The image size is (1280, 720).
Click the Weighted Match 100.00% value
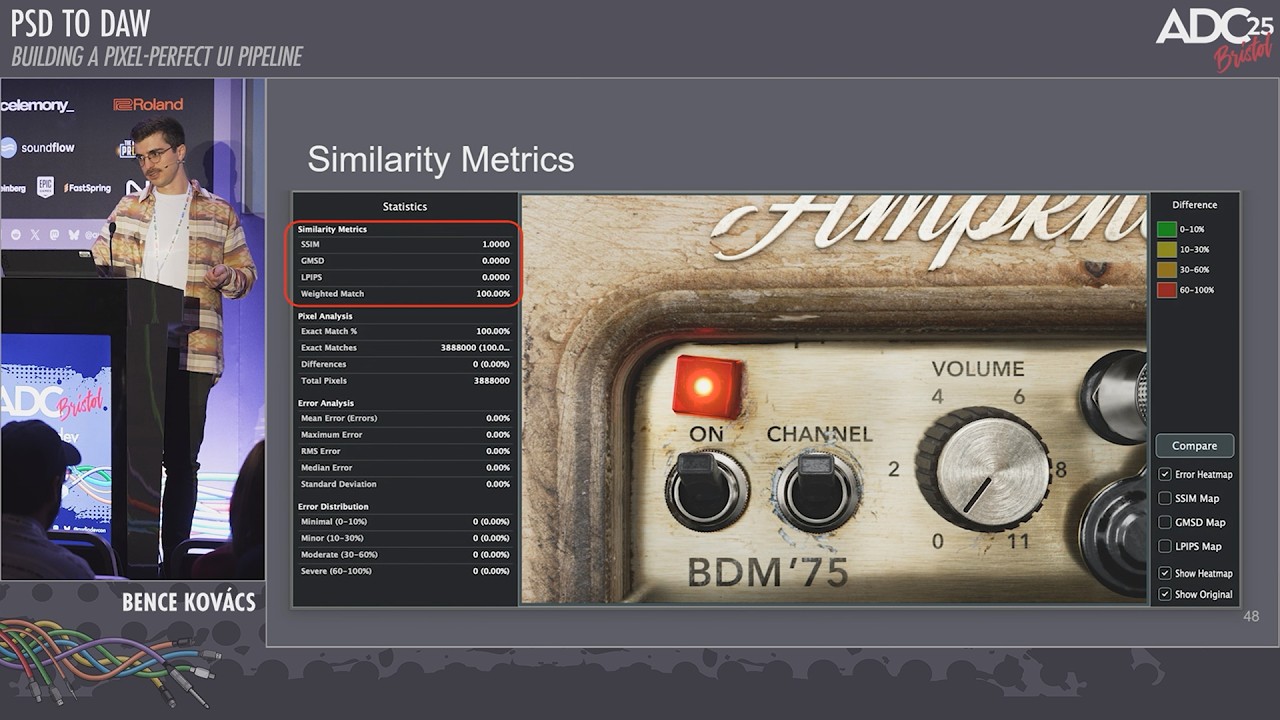[x=493, y=294]
